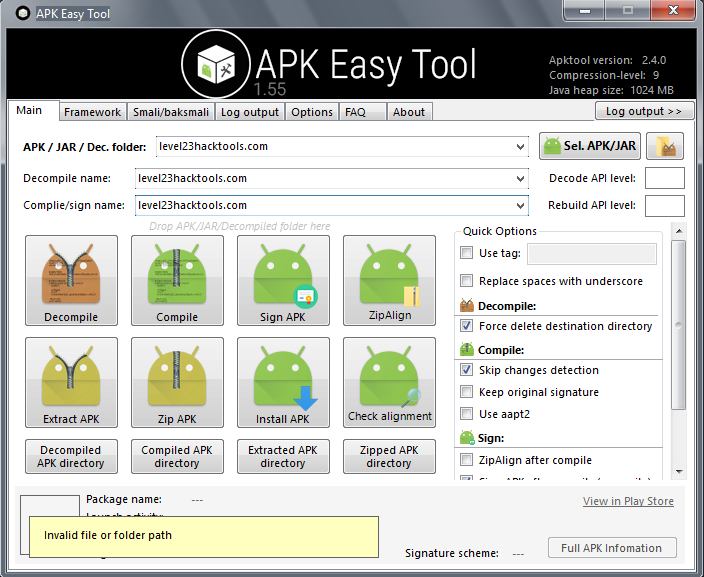The width and height of the screenshot is (704, 577).
Task: Click the Quick Options scroll up arrow
Action: tap(679, 231)
